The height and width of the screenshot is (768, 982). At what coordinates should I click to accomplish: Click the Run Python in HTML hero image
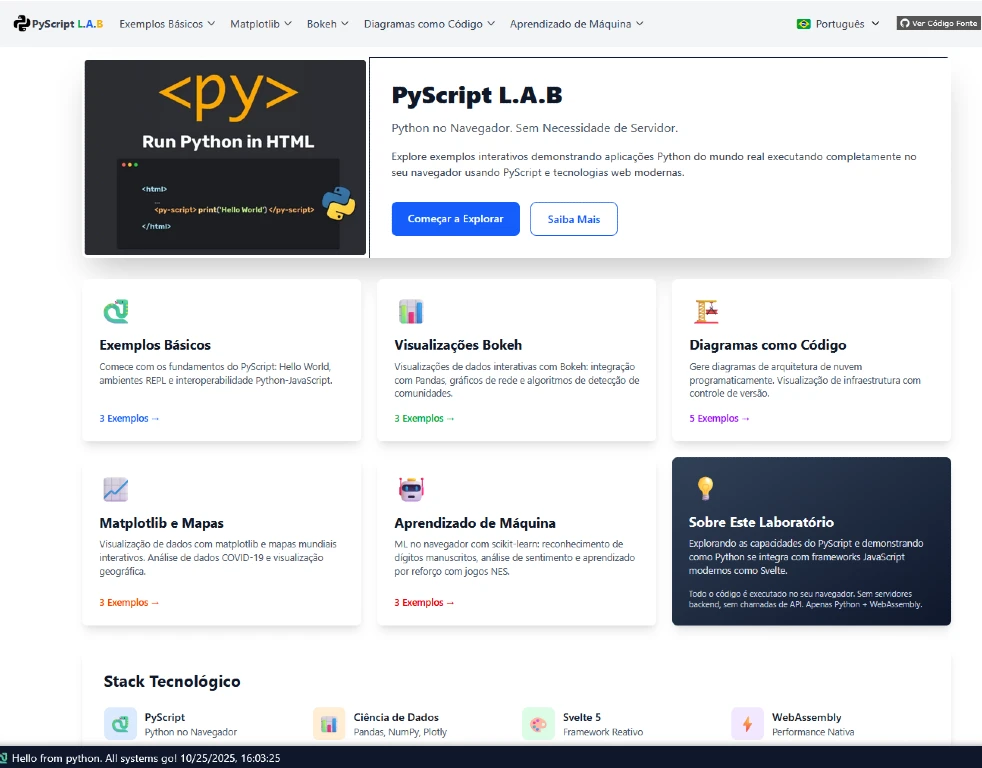(225, 157)
